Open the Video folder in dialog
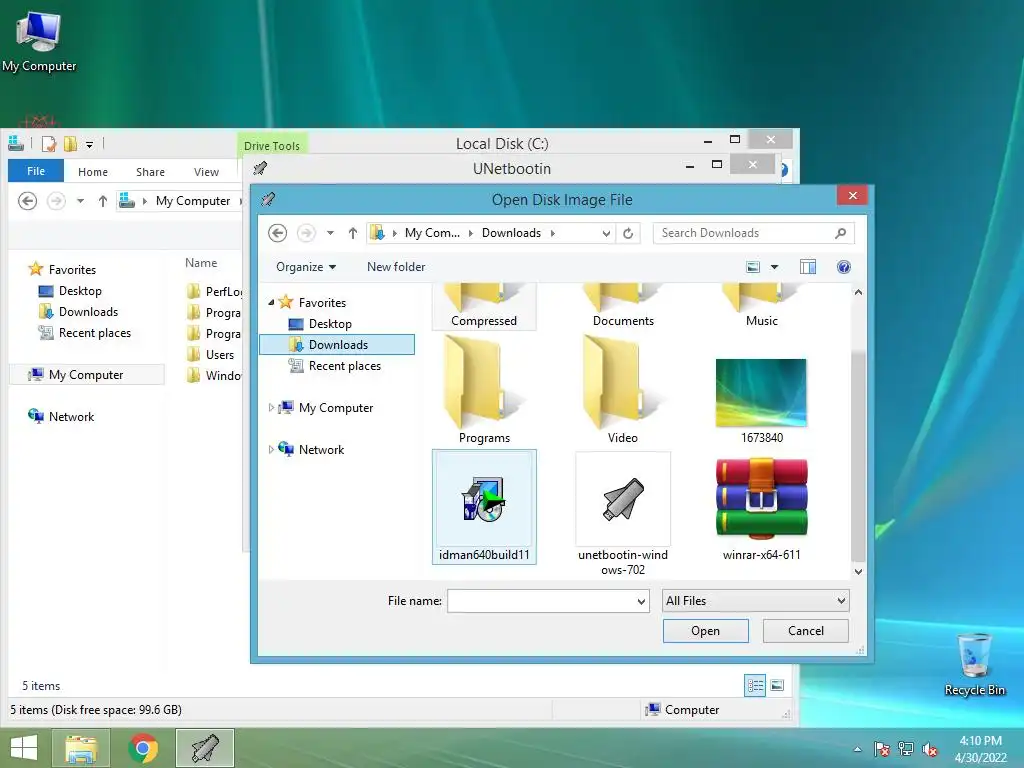Image resolution: width=1024 pixels, height=768 pixels. [622, 390]
